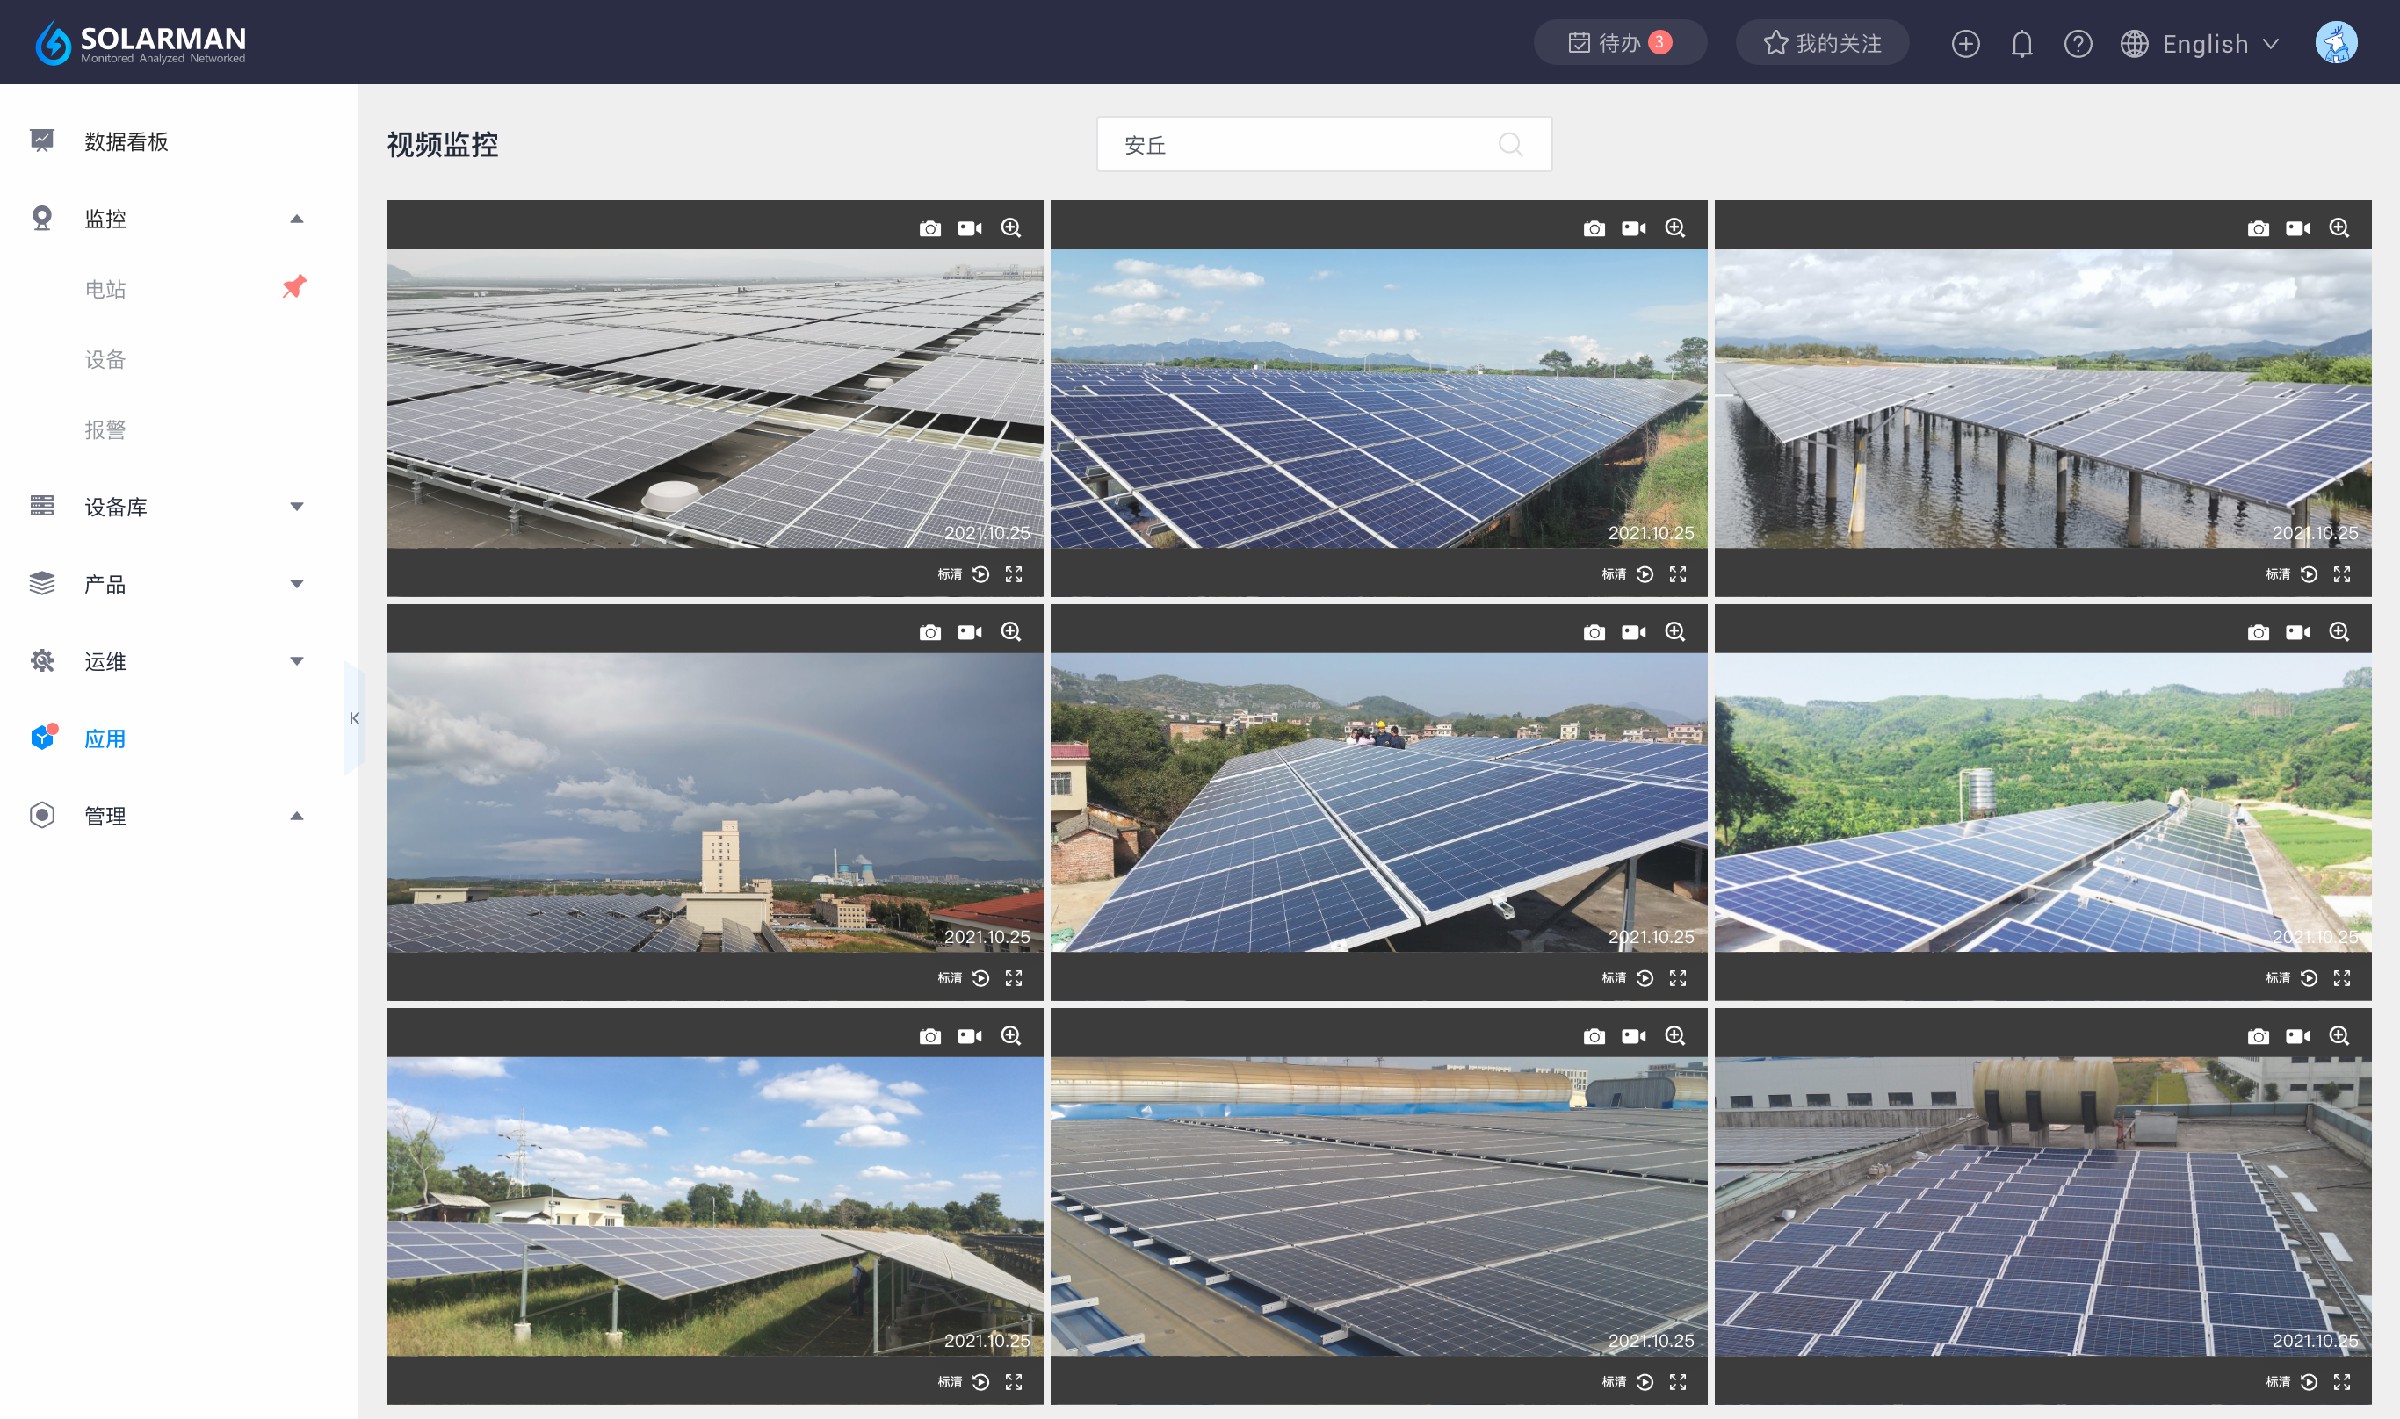Click the plus add icon in header
The width and height of the screenshot is (2400, 1419).
(x=1965, y=44)
